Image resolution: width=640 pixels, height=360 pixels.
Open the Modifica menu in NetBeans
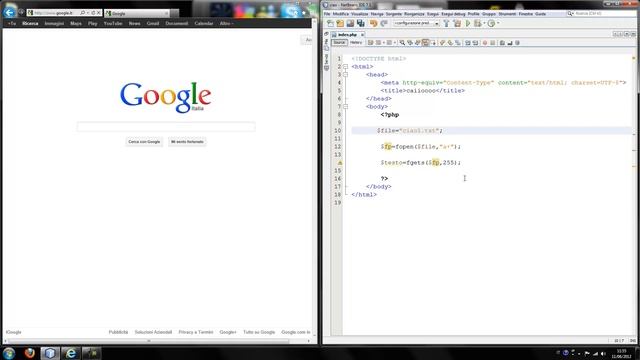[x=340, y=14]
